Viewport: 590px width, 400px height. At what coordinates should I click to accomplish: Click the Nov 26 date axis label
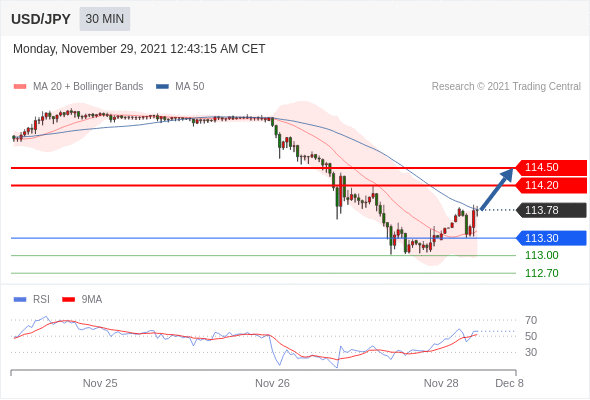[x=272, y=383]
